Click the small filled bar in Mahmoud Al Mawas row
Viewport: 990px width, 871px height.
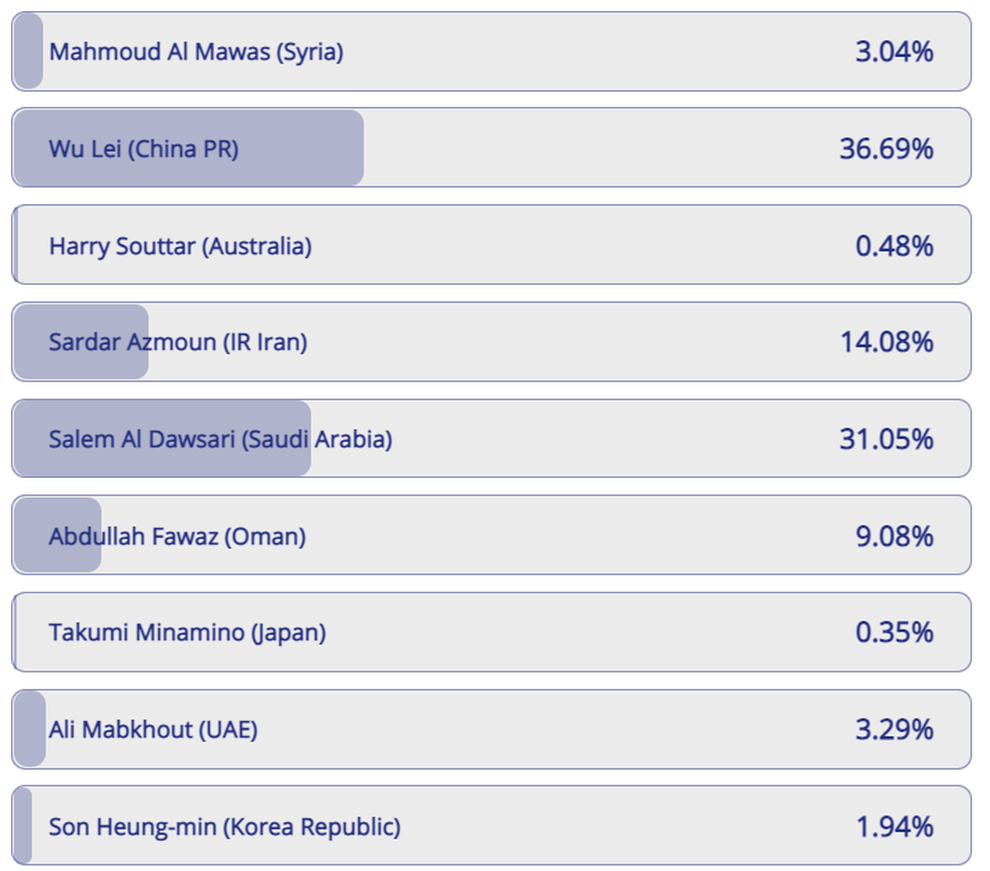28,52
